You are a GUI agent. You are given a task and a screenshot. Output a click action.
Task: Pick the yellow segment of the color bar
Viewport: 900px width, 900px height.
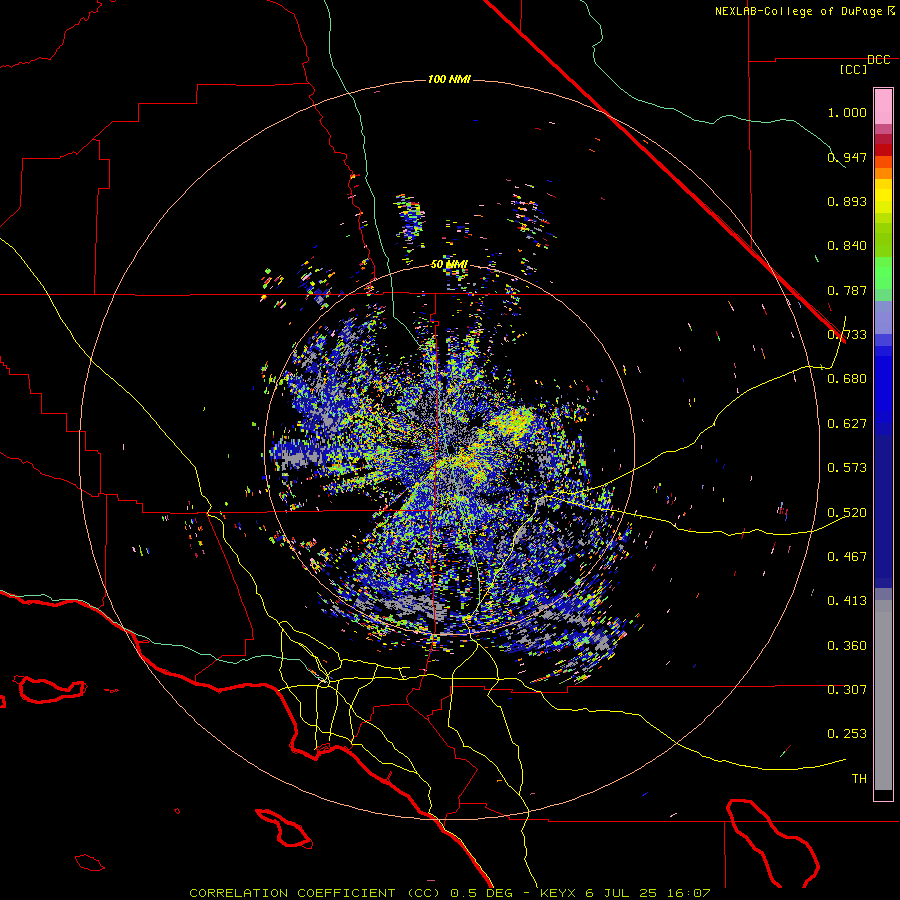pos(883,197)
